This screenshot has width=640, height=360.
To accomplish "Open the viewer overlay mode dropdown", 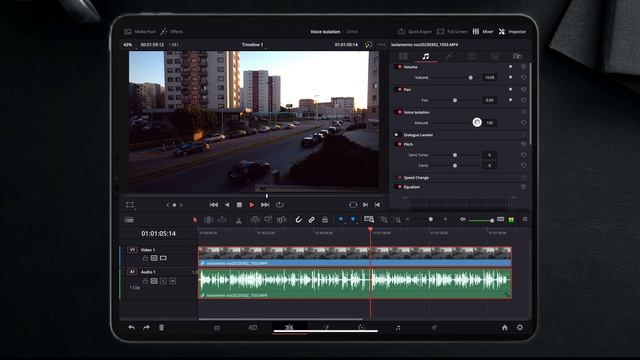I will pyautogui.click(x=130, y=204).
